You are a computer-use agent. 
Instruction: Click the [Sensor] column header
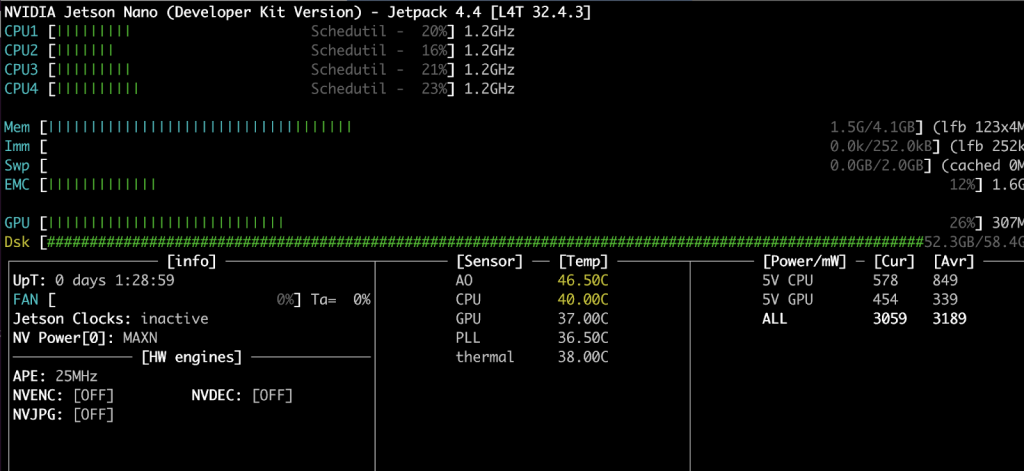click(490, 262)
